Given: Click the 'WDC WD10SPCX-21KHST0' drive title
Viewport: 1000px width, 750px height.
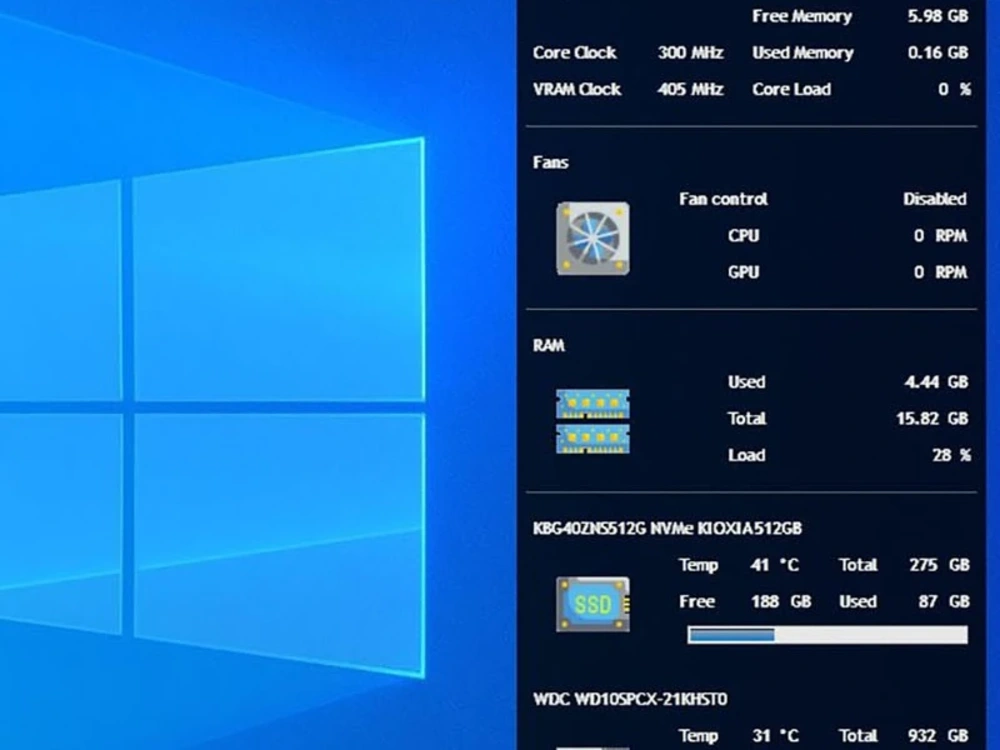Looking at the screenshot, I should 630,700.
